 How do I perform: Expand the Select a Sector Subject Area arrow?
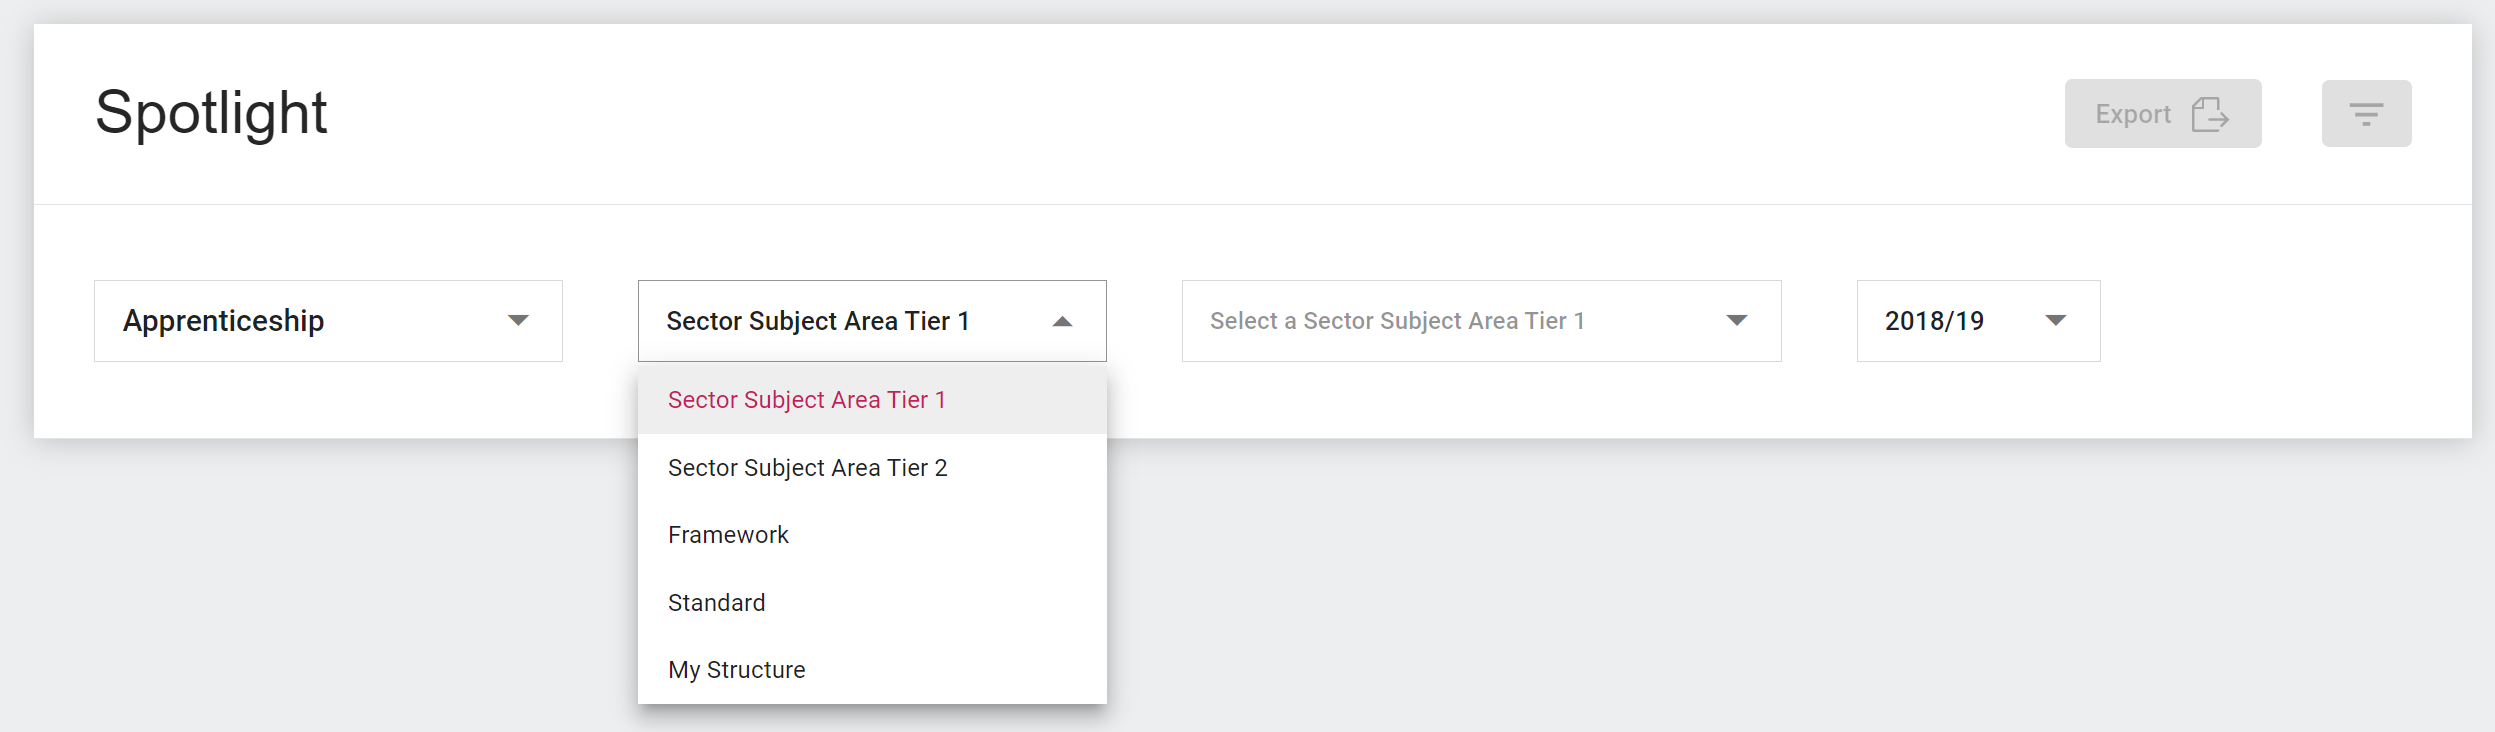1736,321
